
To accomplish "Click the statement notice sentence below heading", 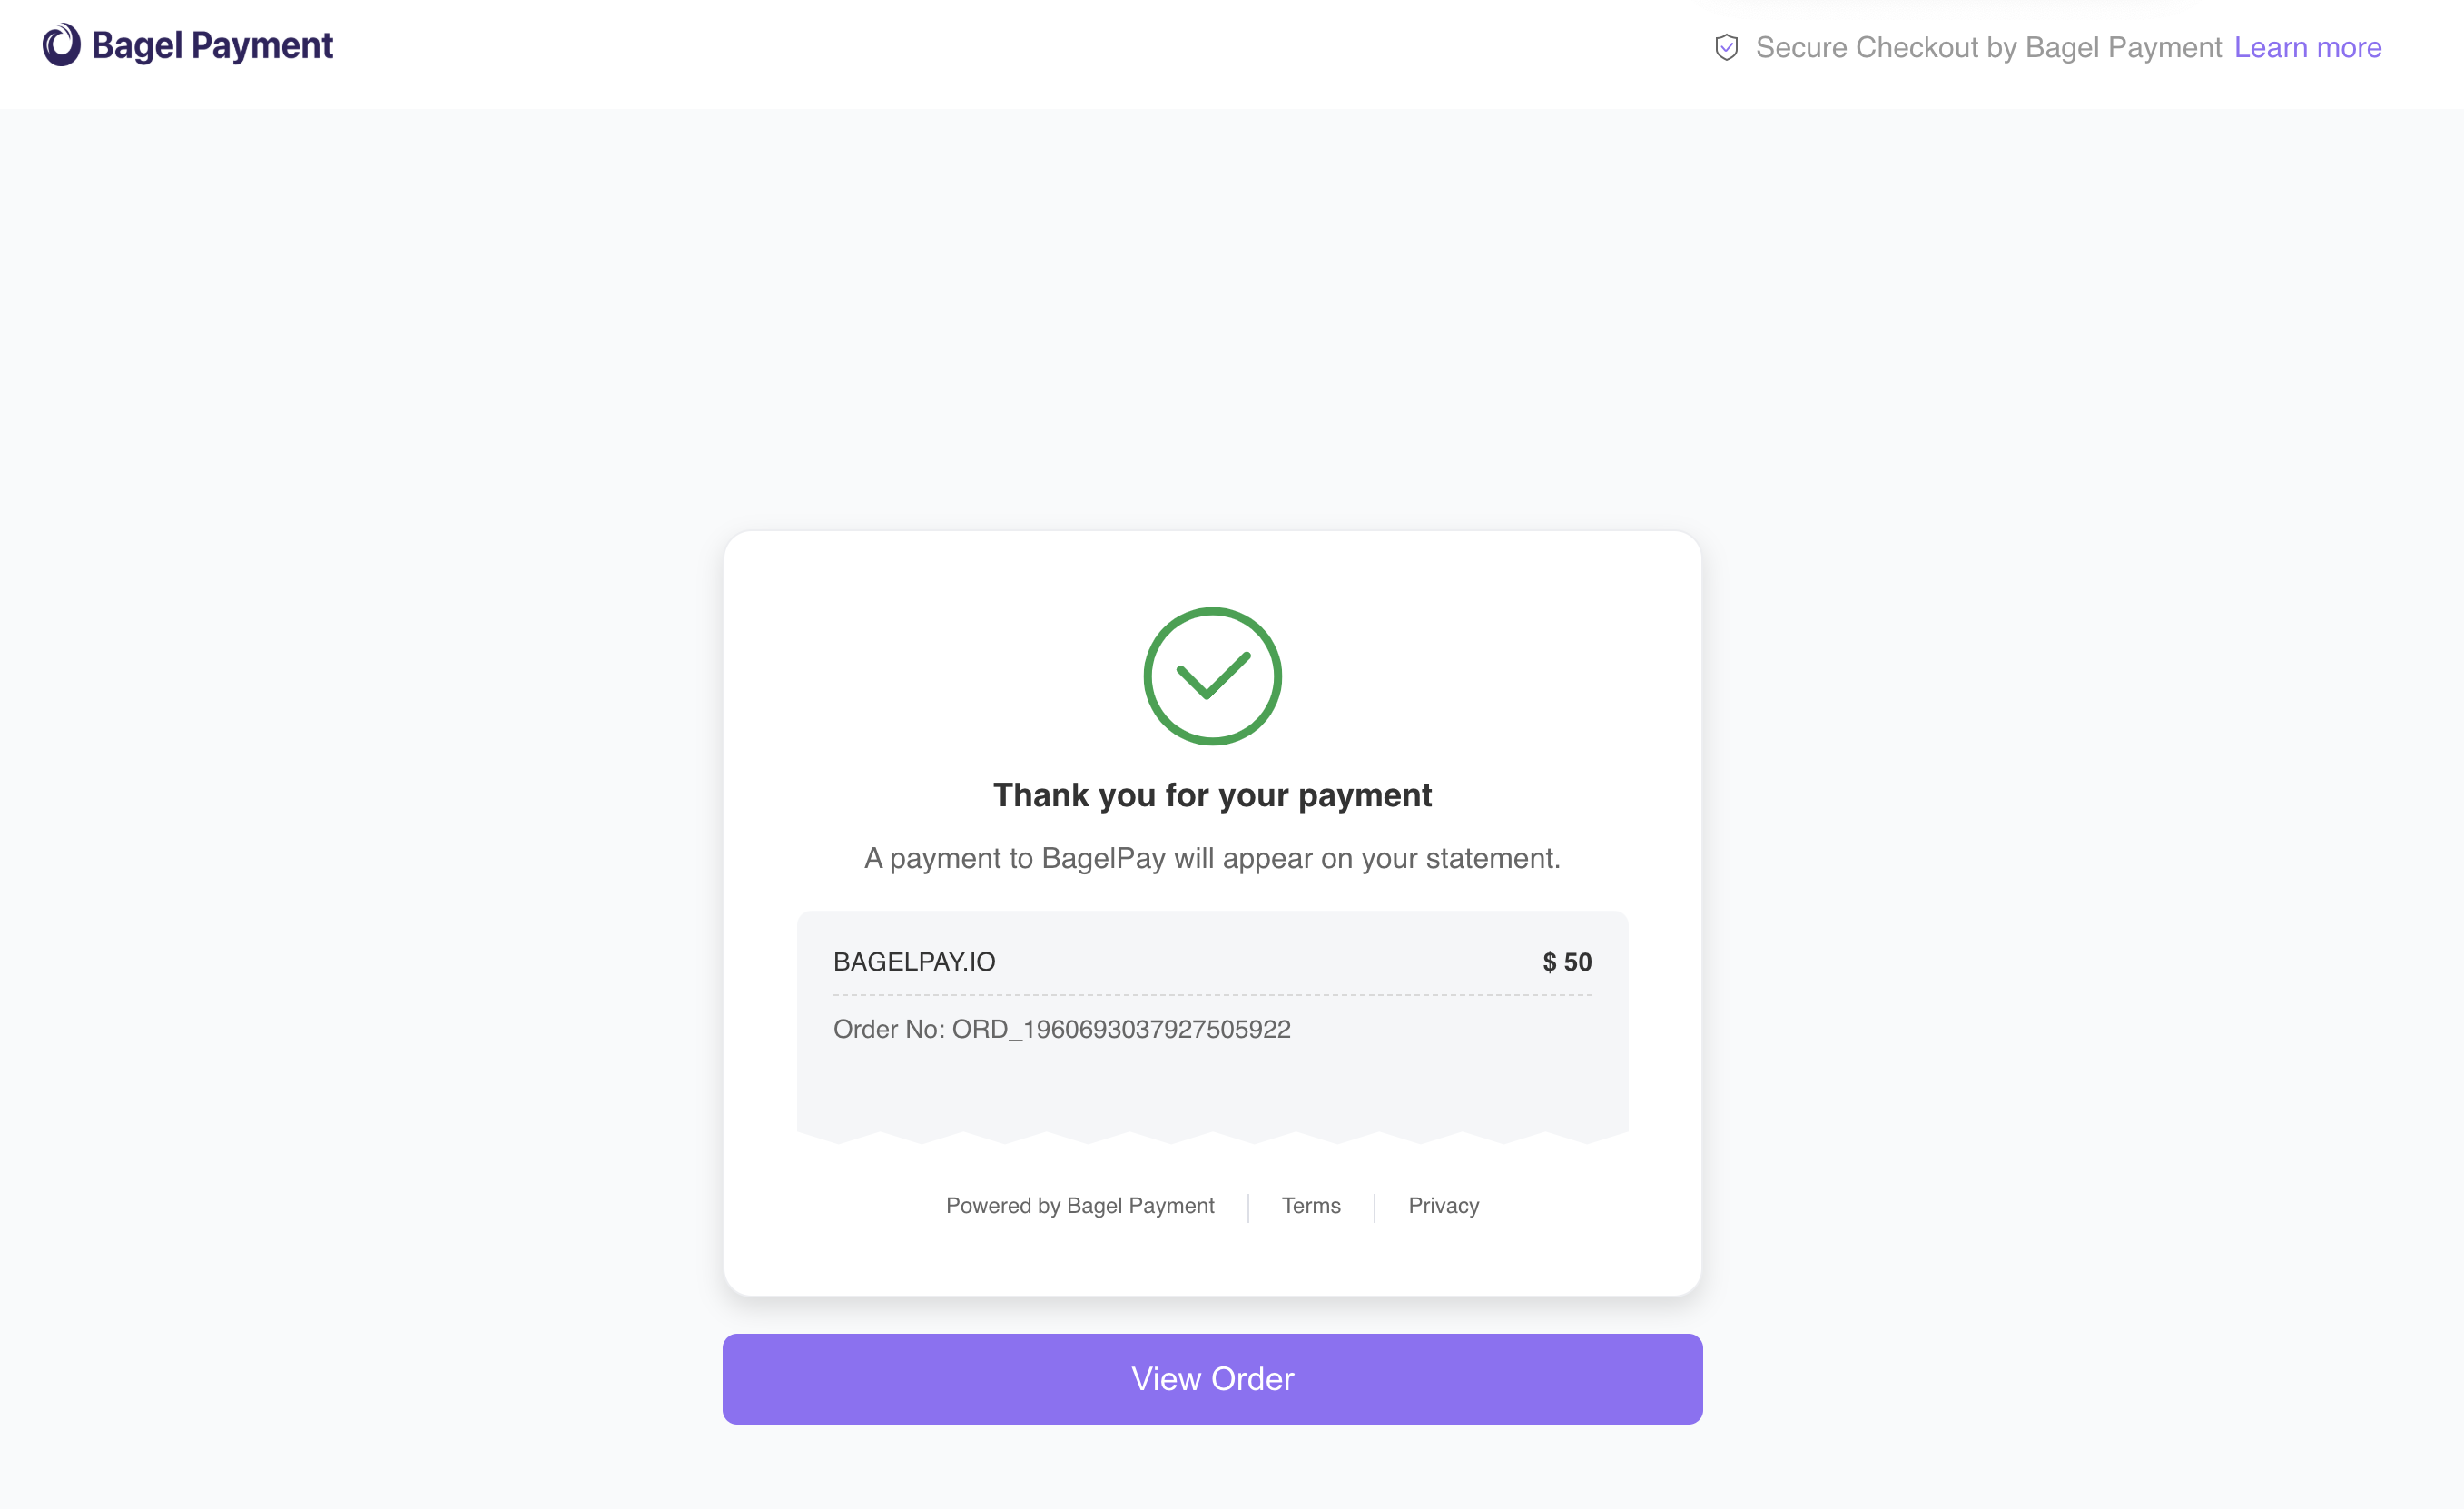I will pos(1212,859).
